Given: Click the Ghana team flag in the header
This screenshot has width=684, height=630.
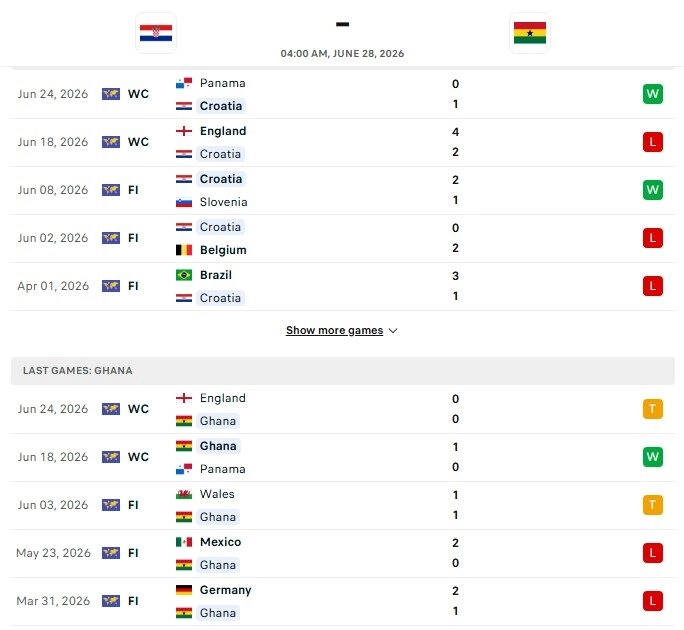Looking at the screenshot, I should (x=530, y=33).
